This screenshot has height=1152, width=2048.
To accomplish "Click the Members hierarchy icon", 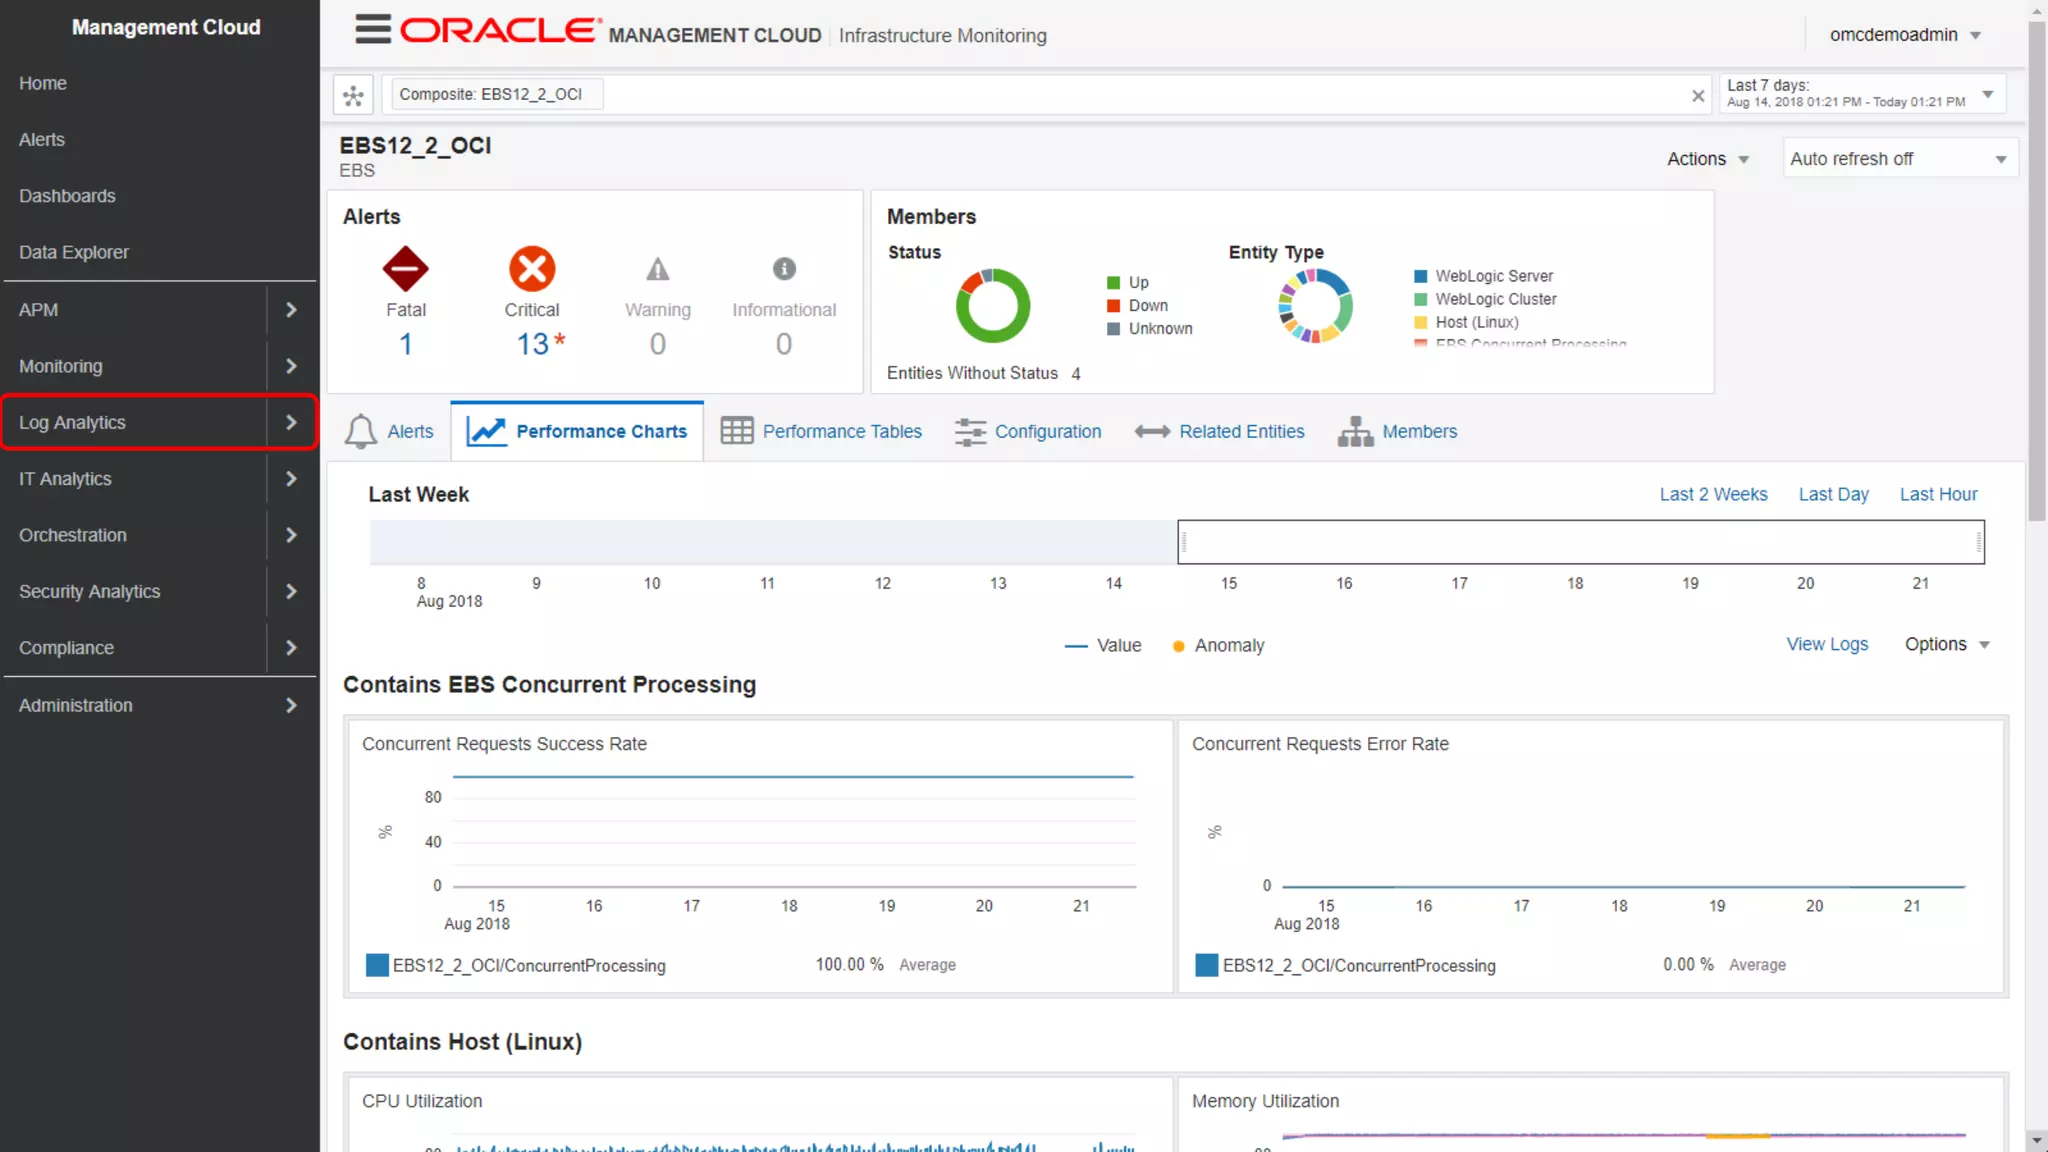I will [x=1356, y=431].
